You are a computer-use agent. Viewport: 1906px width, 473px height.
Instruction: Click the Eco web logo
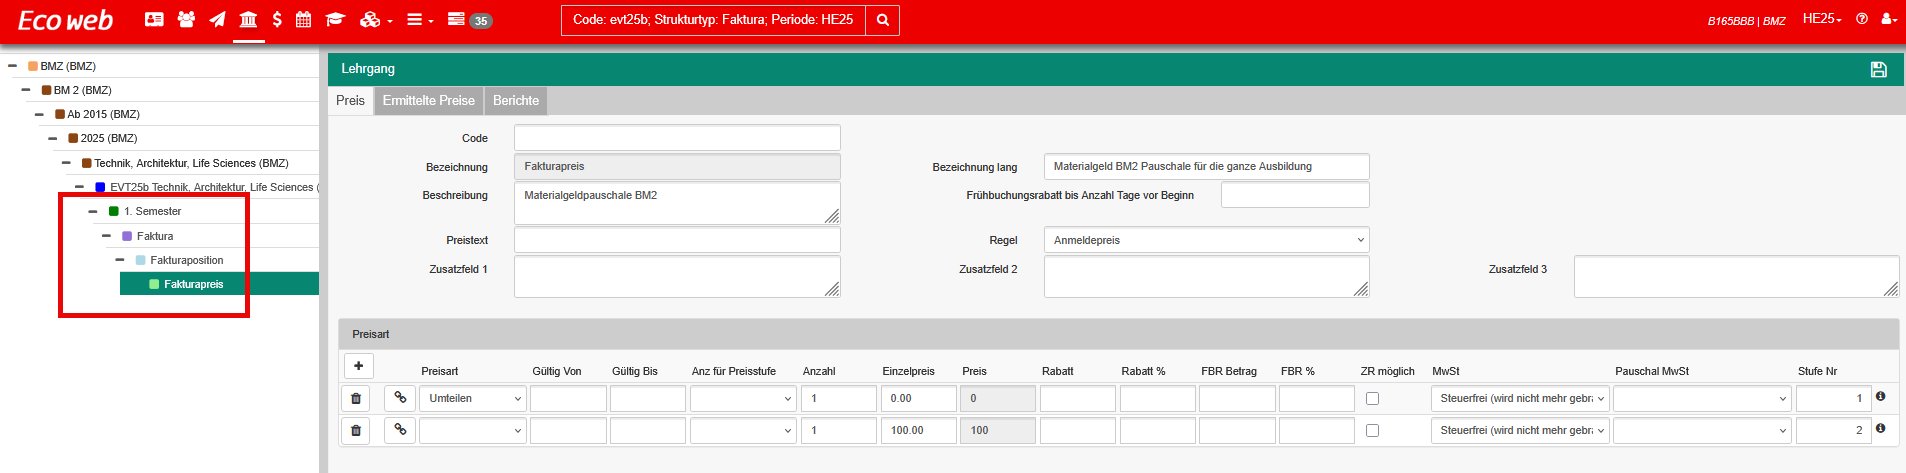tap(66, 20)
